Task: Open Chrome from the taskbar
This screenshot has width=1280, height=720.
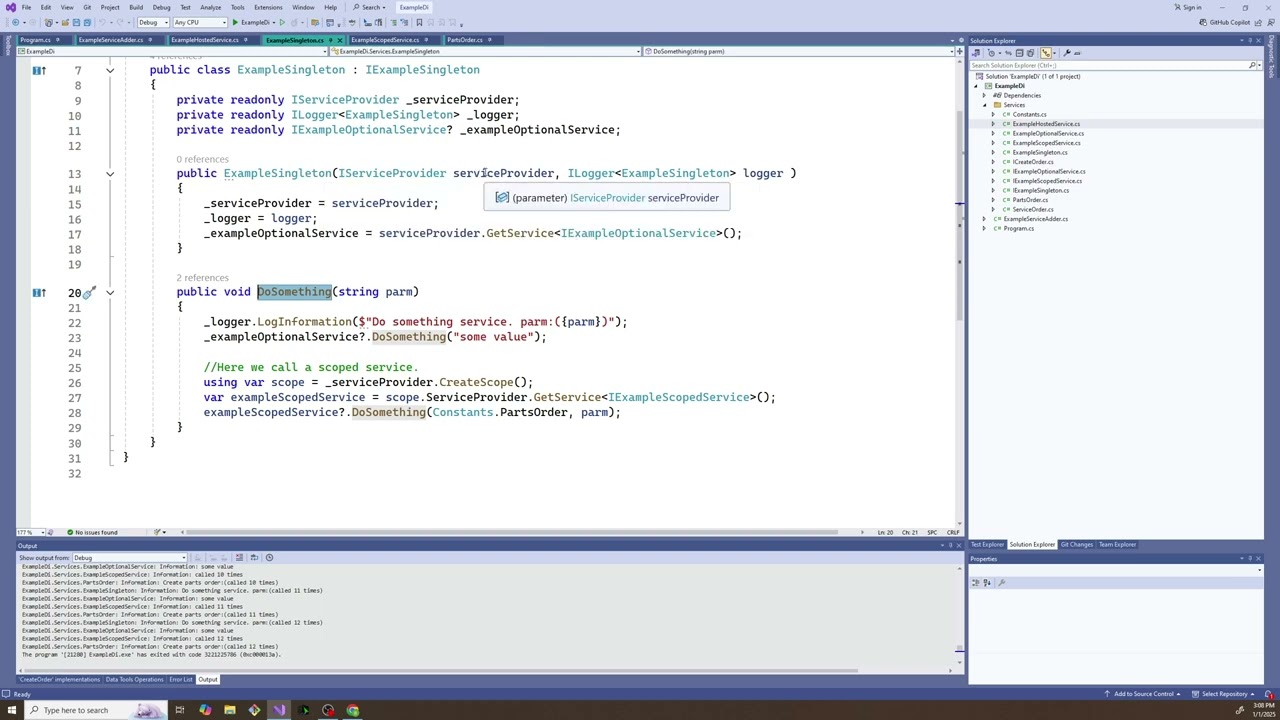Action: pyautogui.click(x=353, y=710)
